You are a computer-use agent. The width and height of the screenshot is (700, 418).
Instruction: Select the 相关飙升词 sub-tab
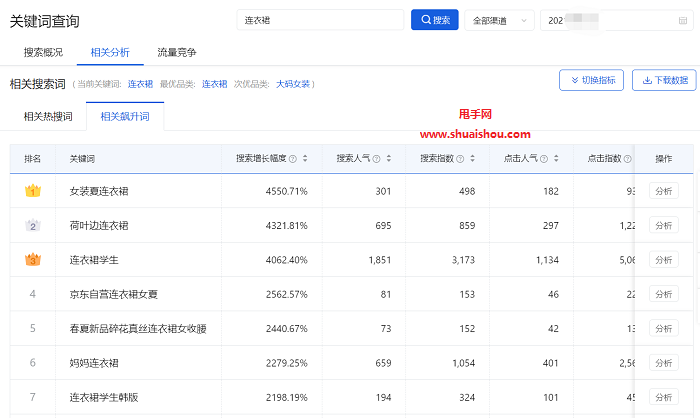(x=125, y=117)
